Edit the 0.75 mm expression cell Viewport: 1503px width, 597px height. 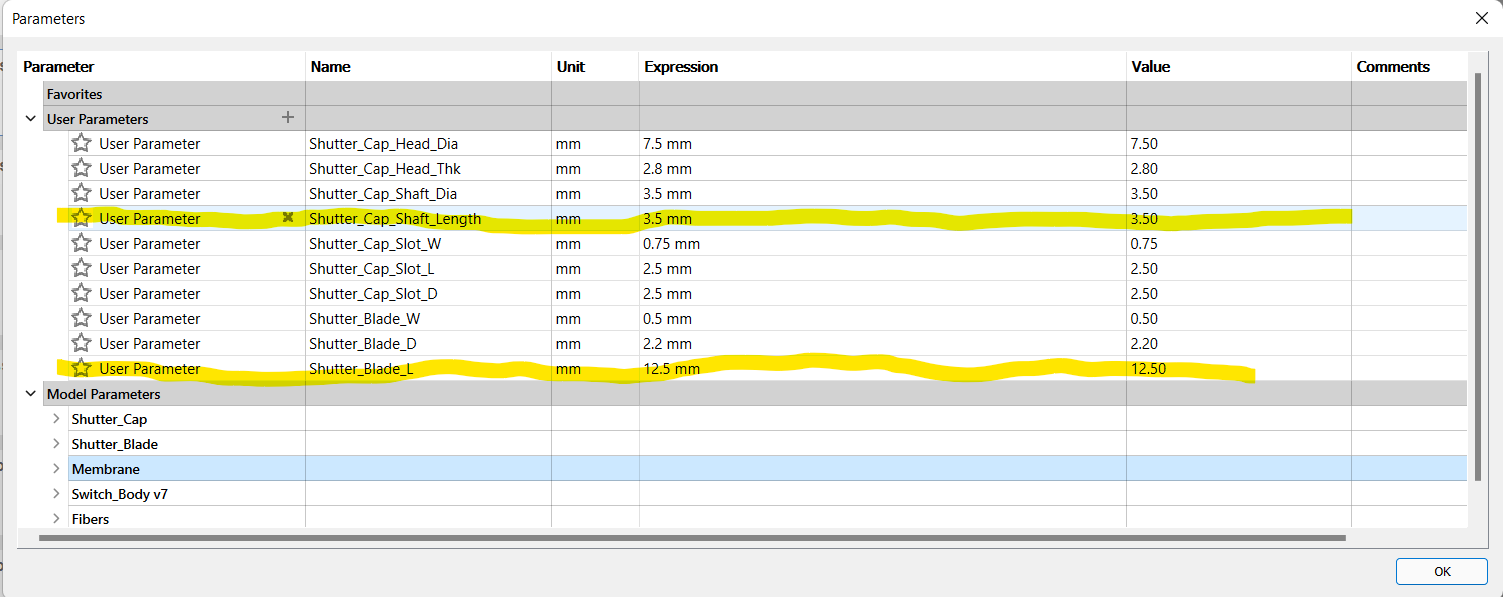[883, 243]
